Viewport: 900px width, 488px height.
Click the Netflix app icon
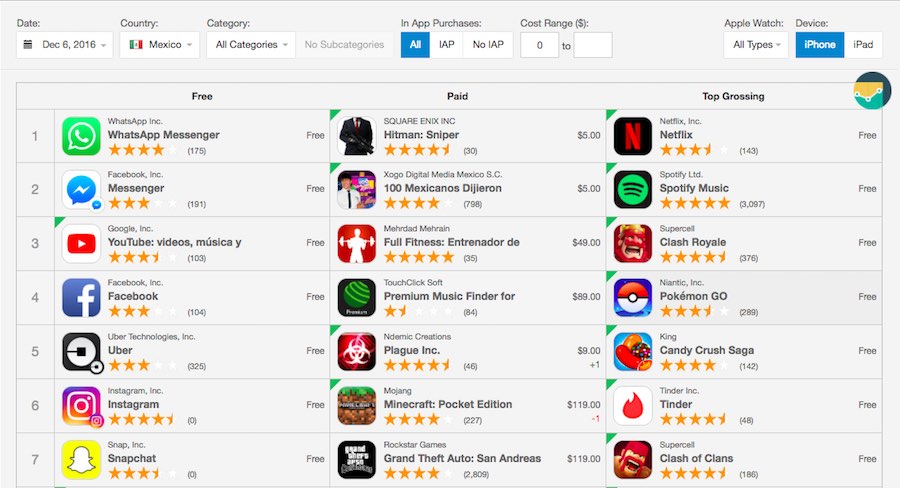(x=633, y=136)
